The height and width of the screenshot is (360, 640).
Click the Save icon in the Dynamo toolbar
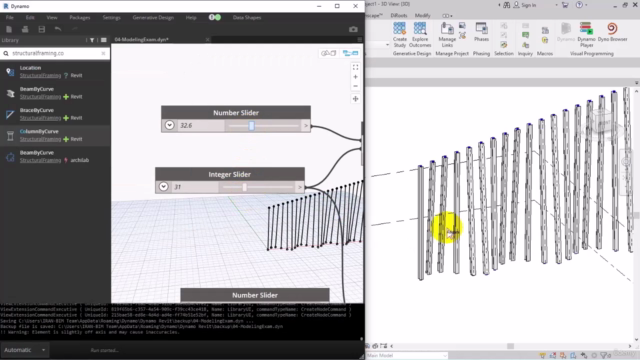41,29
